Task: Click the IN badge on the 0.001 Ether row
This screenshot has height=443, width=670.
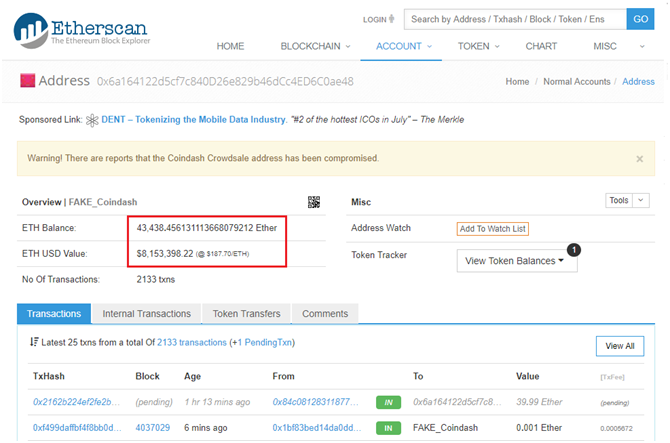Action: click(x=388, y=428)
